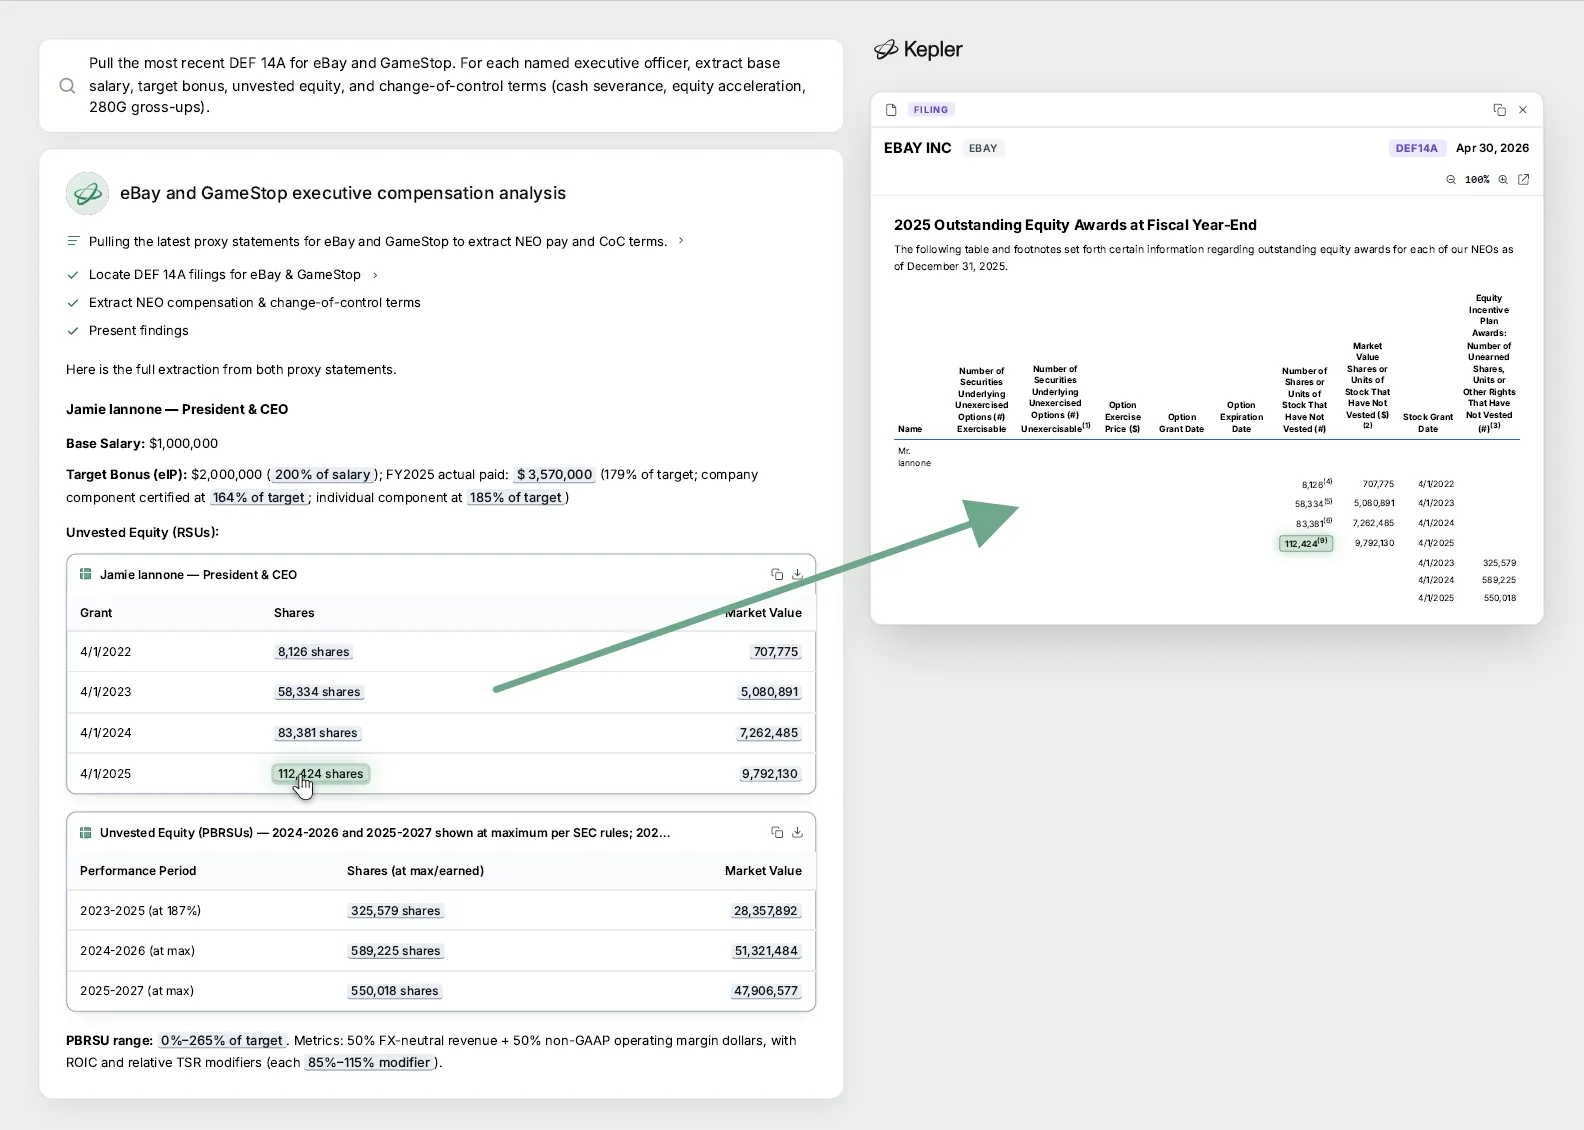
Task: Click the 'Jamie Iannone — President & CEO' section heading
Action: [177, 410]
